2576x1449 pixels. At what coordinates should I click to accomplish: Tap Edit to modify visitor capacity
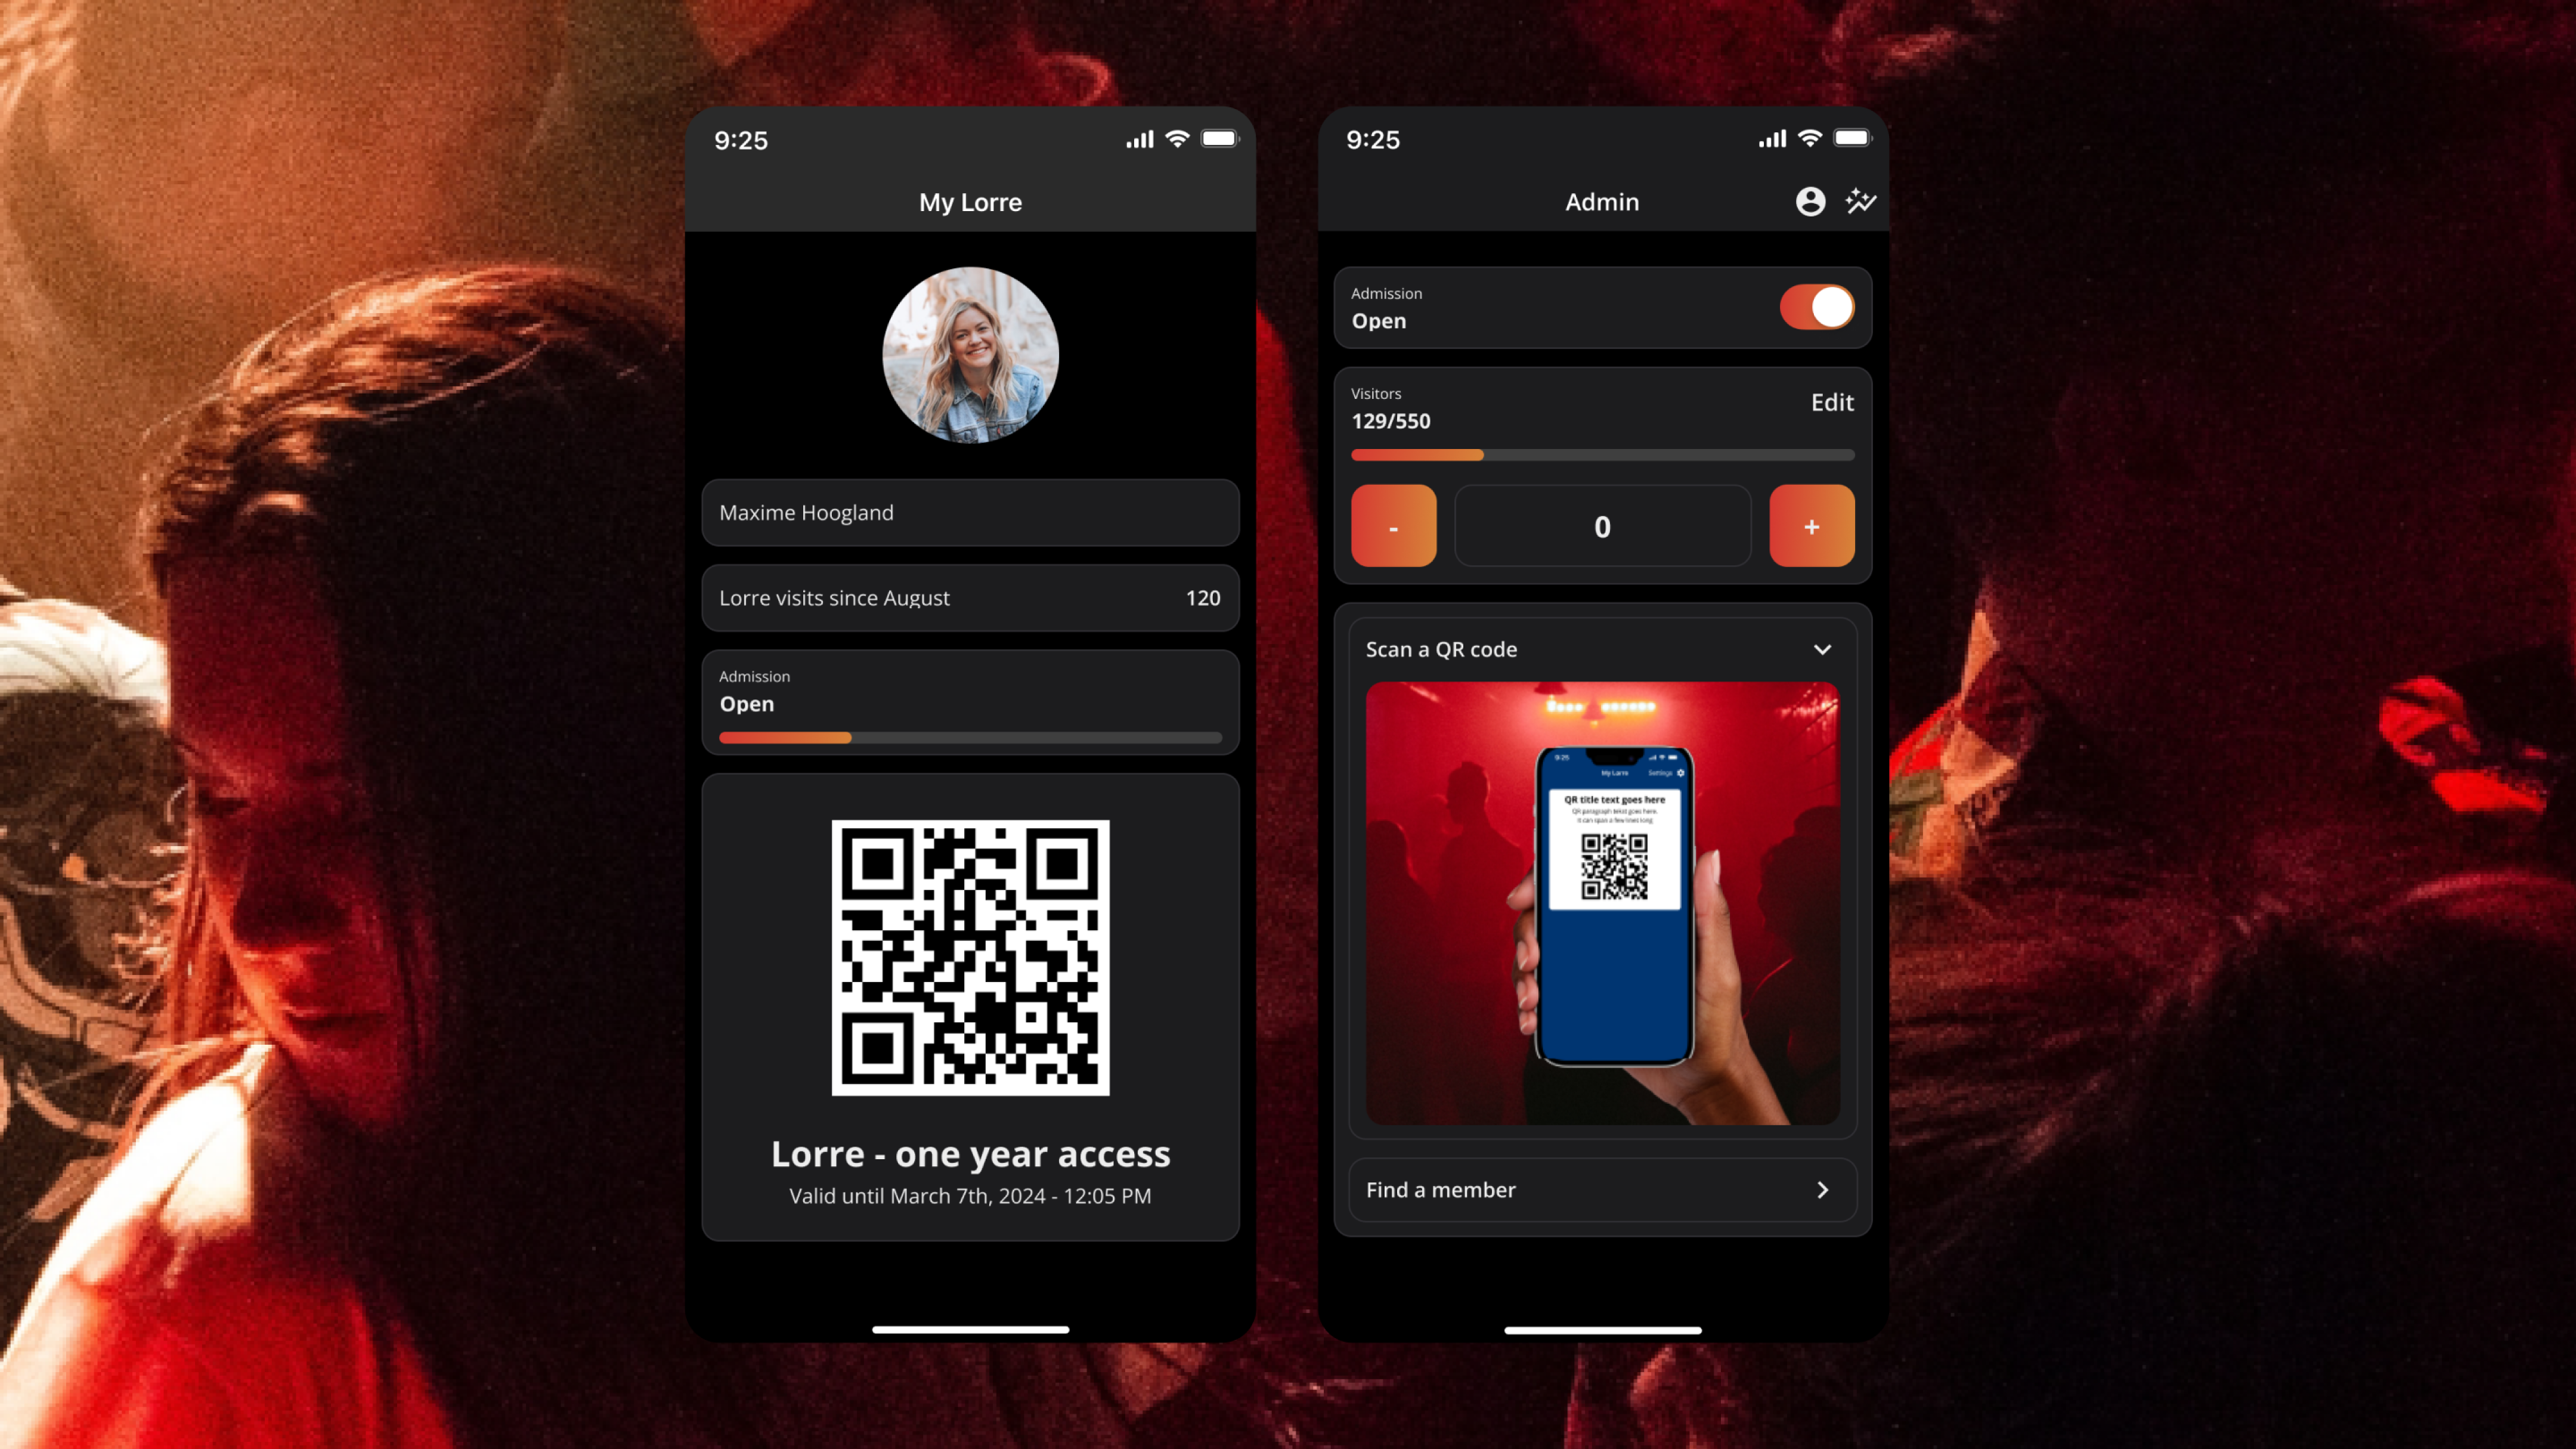[x=1831, y=402]
